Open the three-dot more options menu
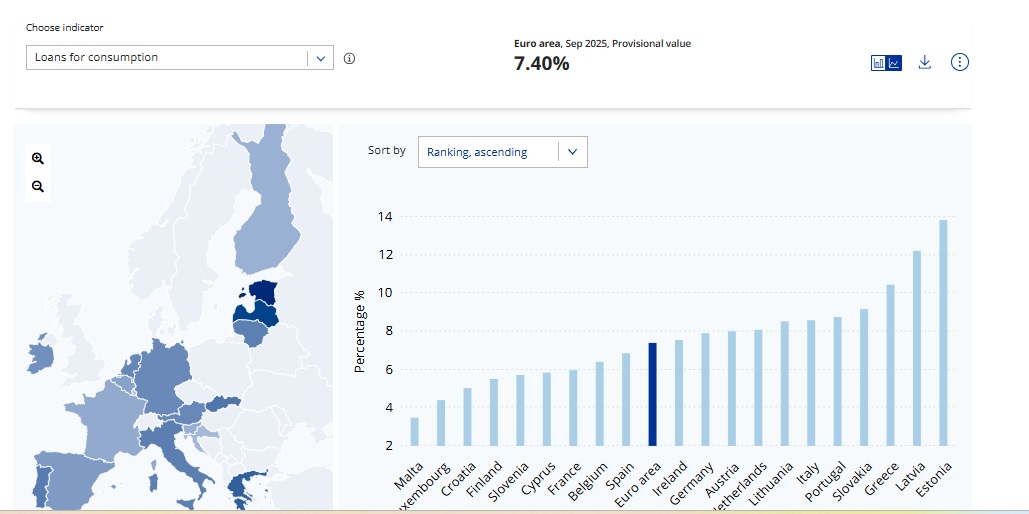The width and height of the screenshot is (1029, 514). [960, 63]
